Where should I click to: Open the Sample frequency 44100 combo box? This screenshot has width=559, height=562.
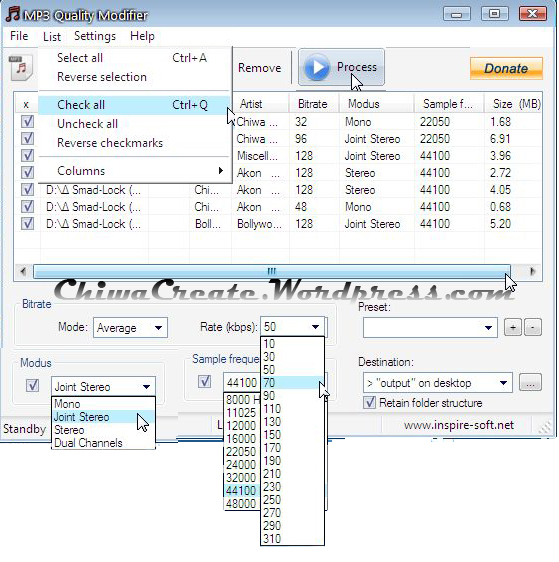[242, 383]
